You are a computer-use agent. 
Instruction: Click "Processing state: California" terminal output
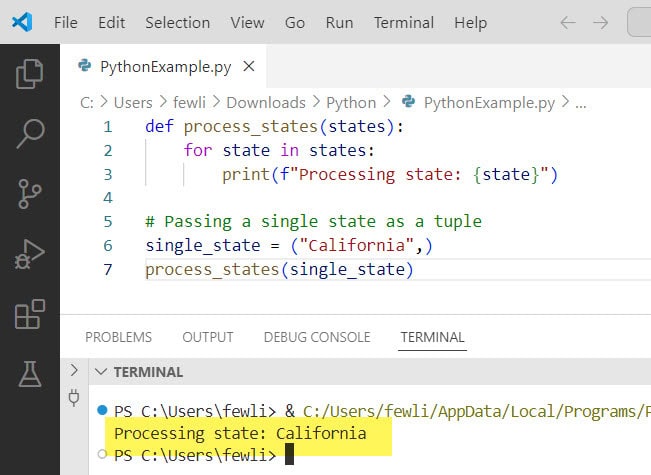click(x=240, y=433)
